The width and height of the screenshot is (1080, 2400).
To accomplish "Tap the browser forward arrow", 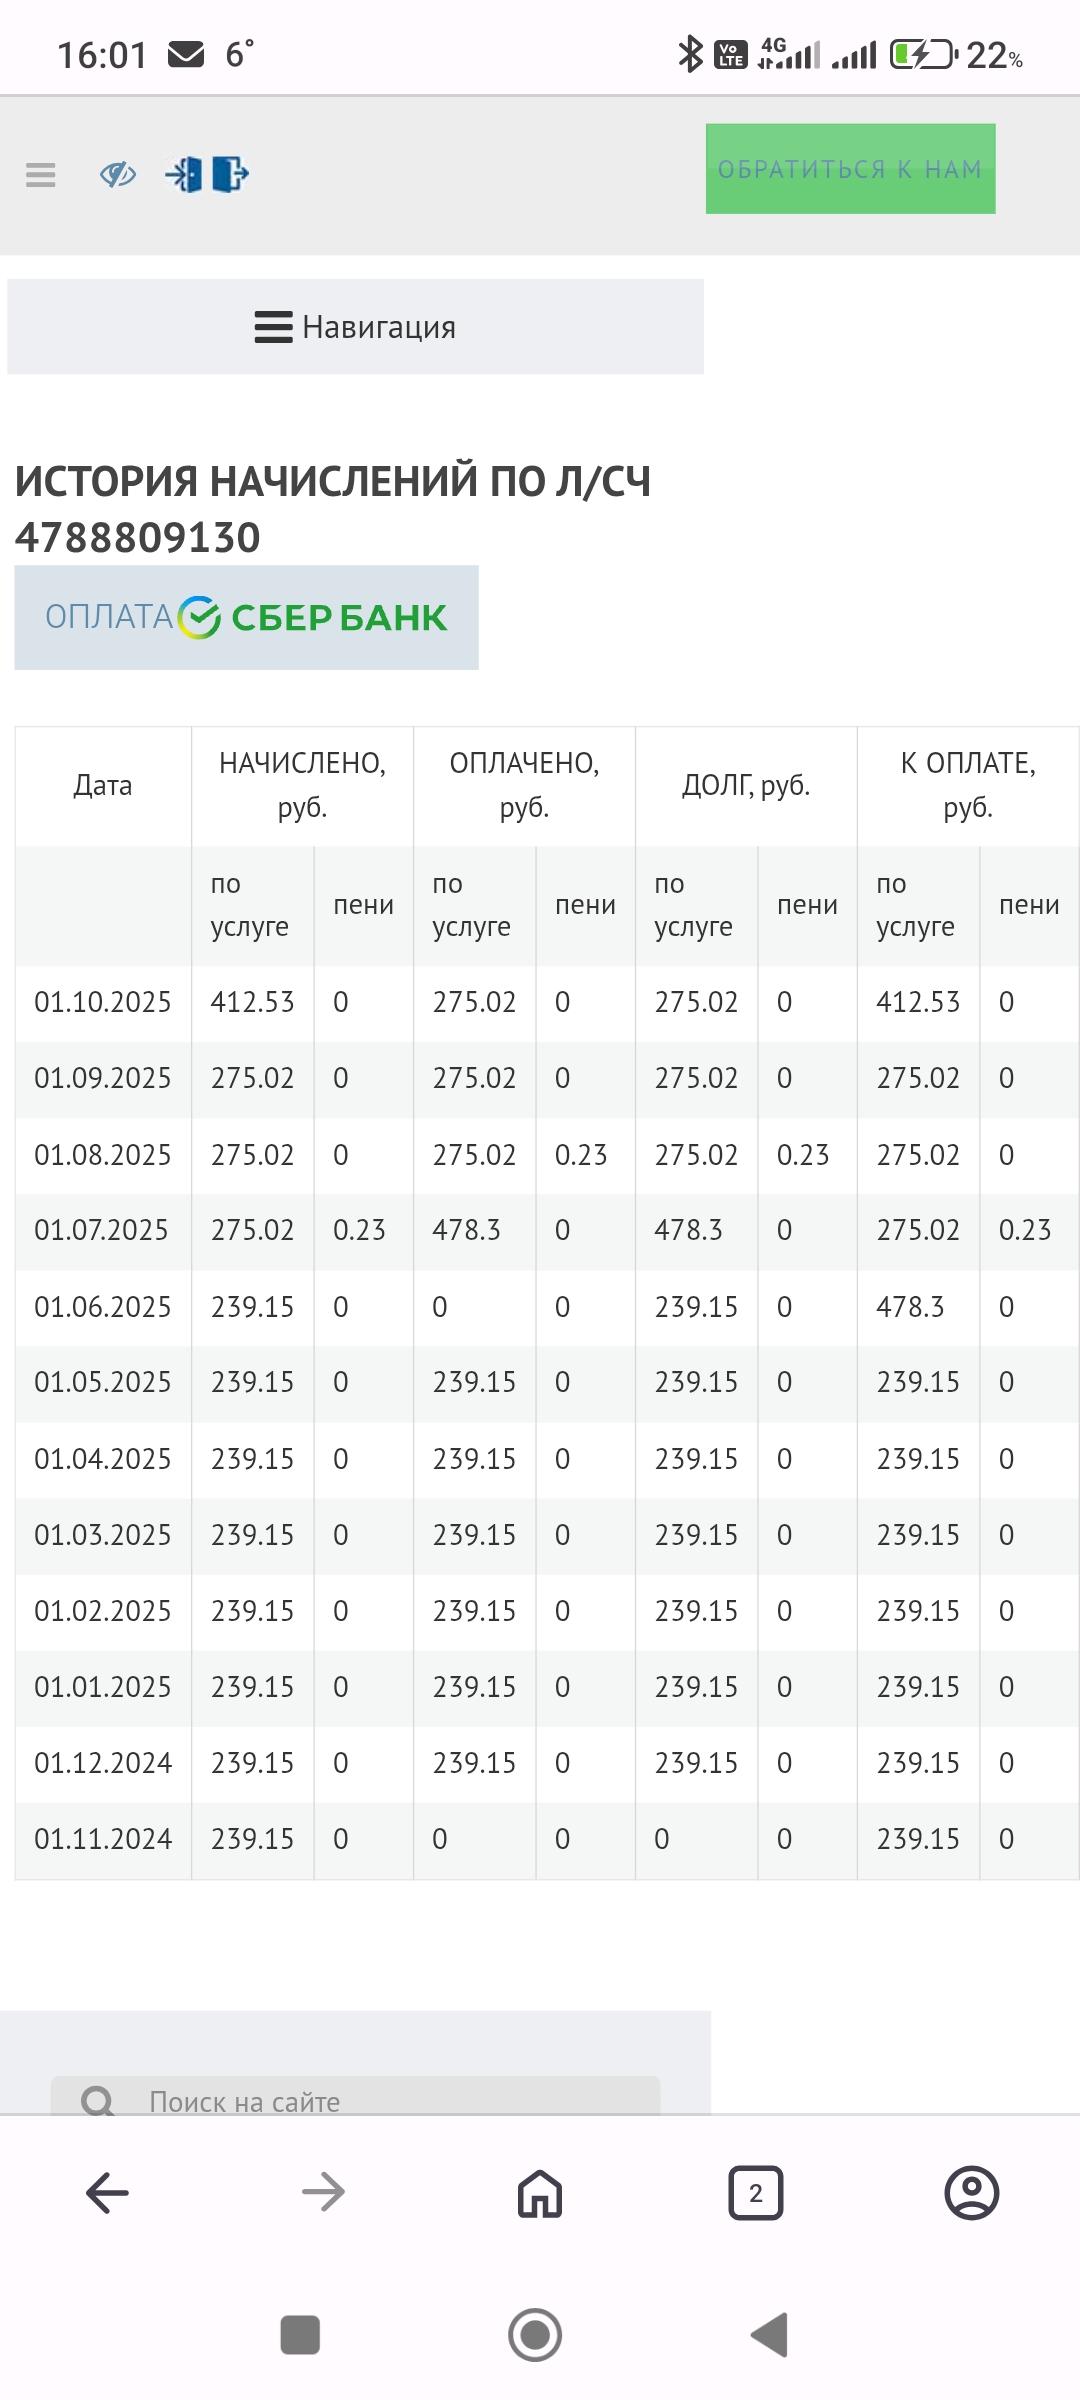I will tap(323, 2193).
